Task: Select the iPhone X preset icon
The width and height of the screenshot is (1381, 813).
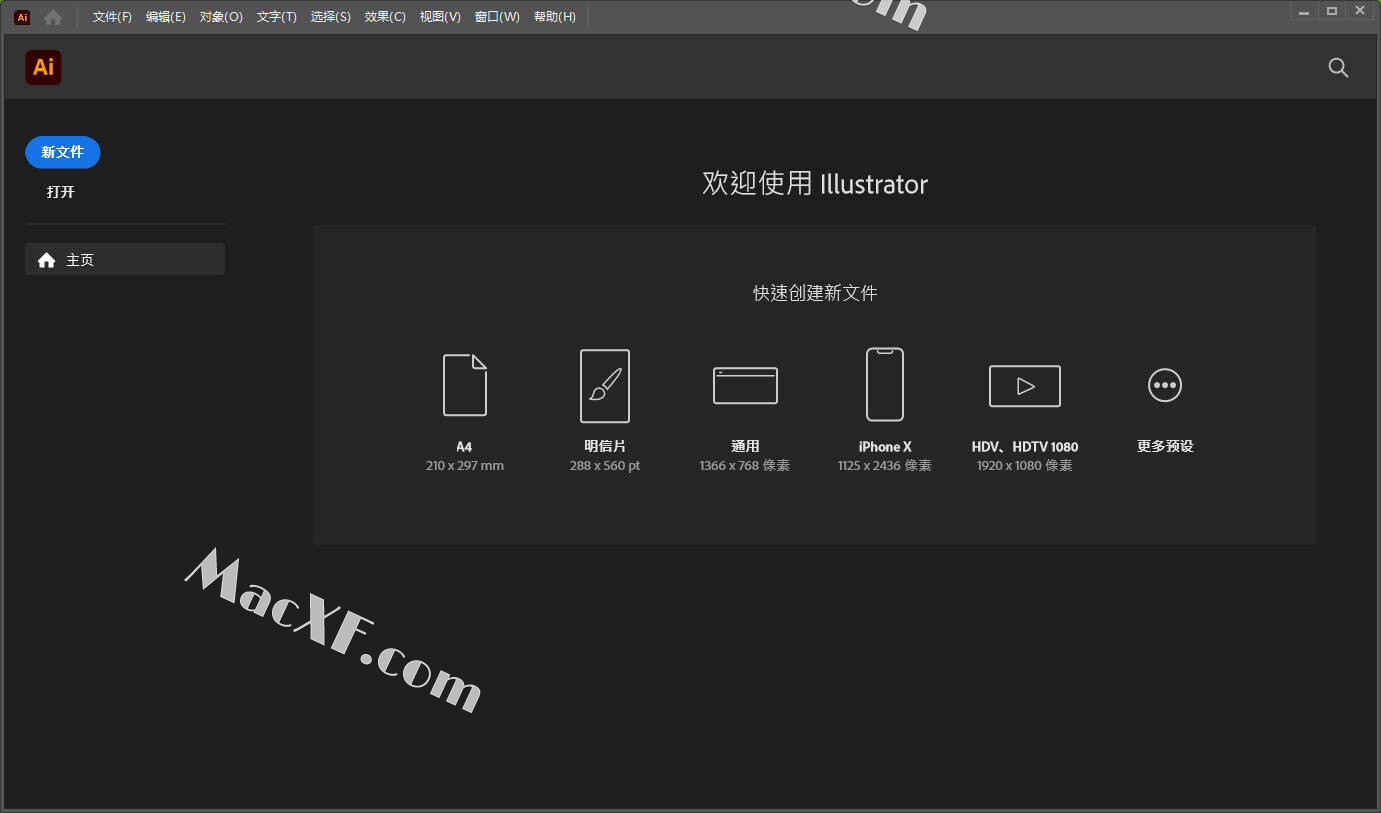Action: click(x=885, y=385)
